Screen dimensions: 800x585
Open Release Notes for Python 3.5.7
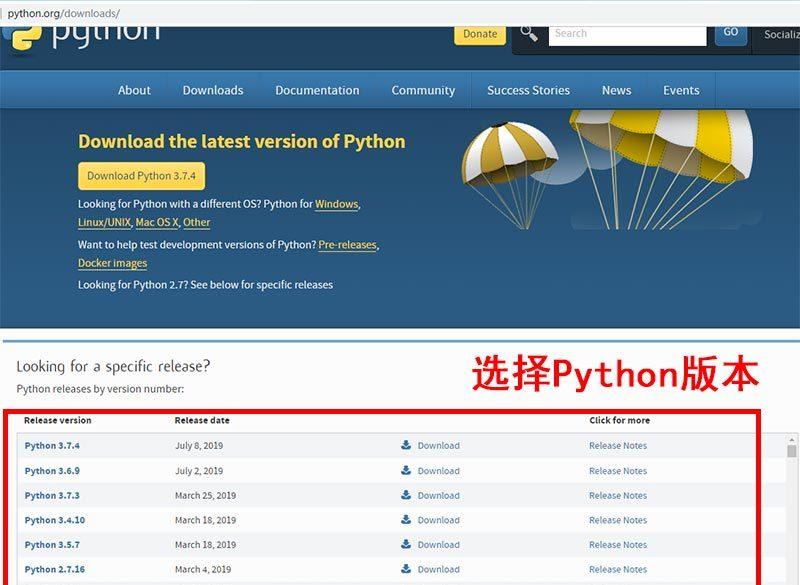pyautogui.click(x=618, y=545)
